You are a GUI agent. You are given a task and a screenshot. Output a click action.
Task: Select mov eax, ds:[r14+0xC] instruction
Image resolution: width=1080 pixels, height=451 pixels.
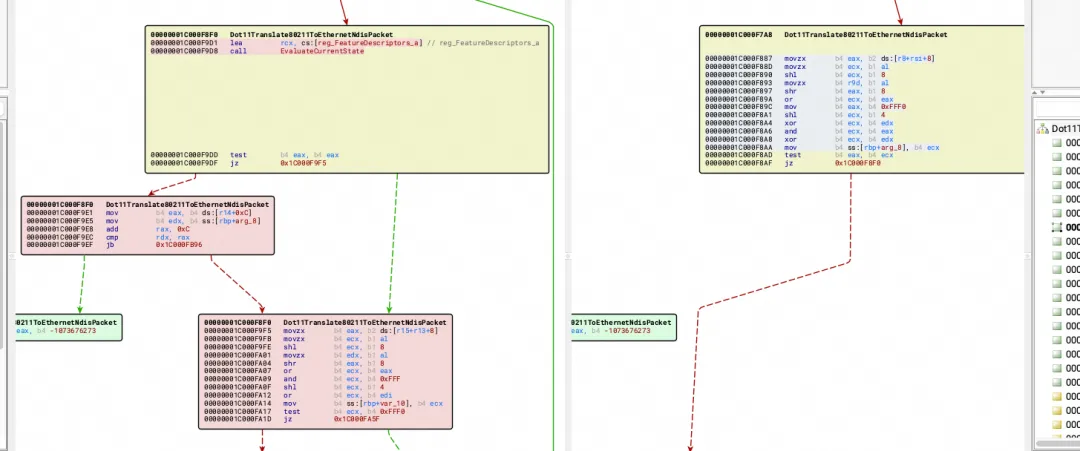[139, 213]
